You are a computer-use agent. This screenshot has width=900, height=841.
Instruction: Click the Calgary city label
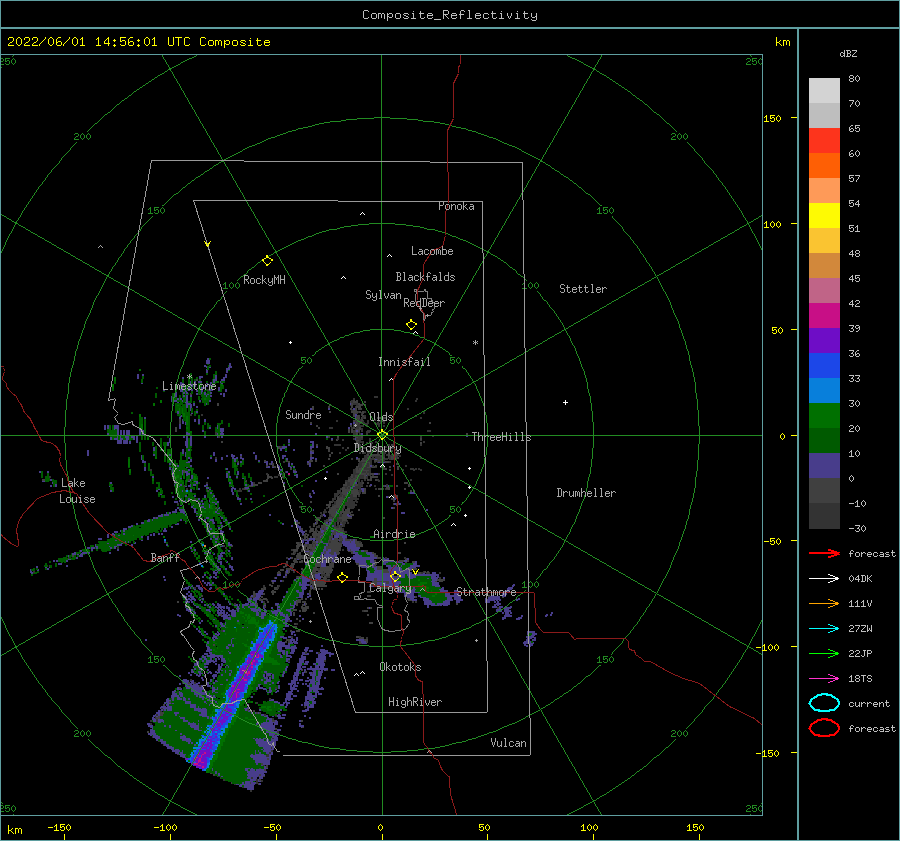pyautogui.click(x=390, y=588)
